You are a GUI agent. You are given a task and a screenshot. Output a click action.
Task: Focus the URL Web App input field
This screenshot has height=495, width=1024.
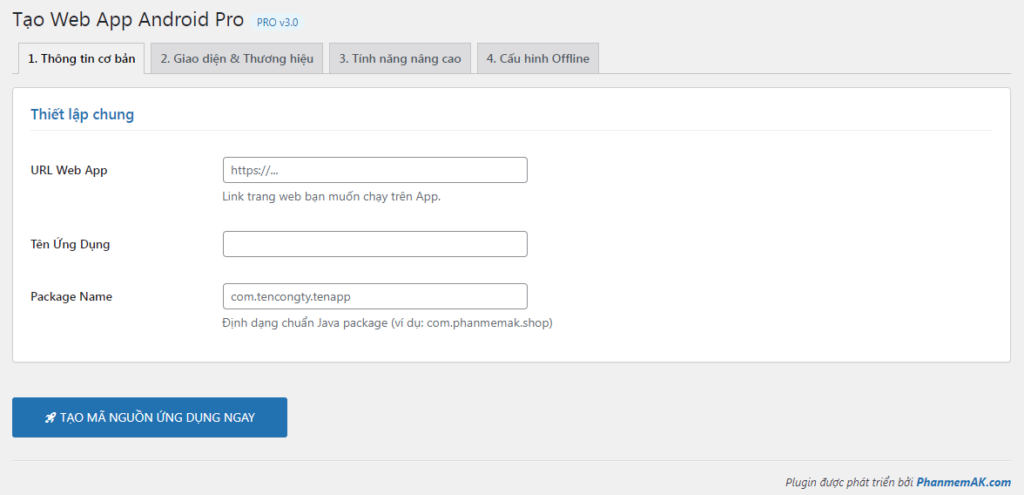pyautogui.click(x=374, y=170)
